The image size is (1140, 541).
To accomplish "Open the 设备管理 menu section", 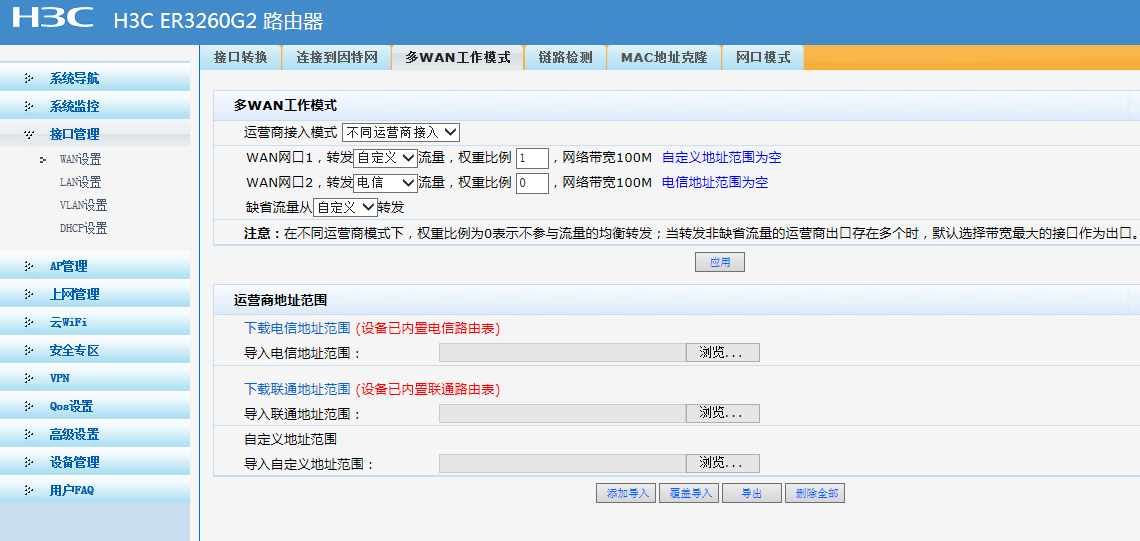I will pyautogui.click(x=95, y=462).
